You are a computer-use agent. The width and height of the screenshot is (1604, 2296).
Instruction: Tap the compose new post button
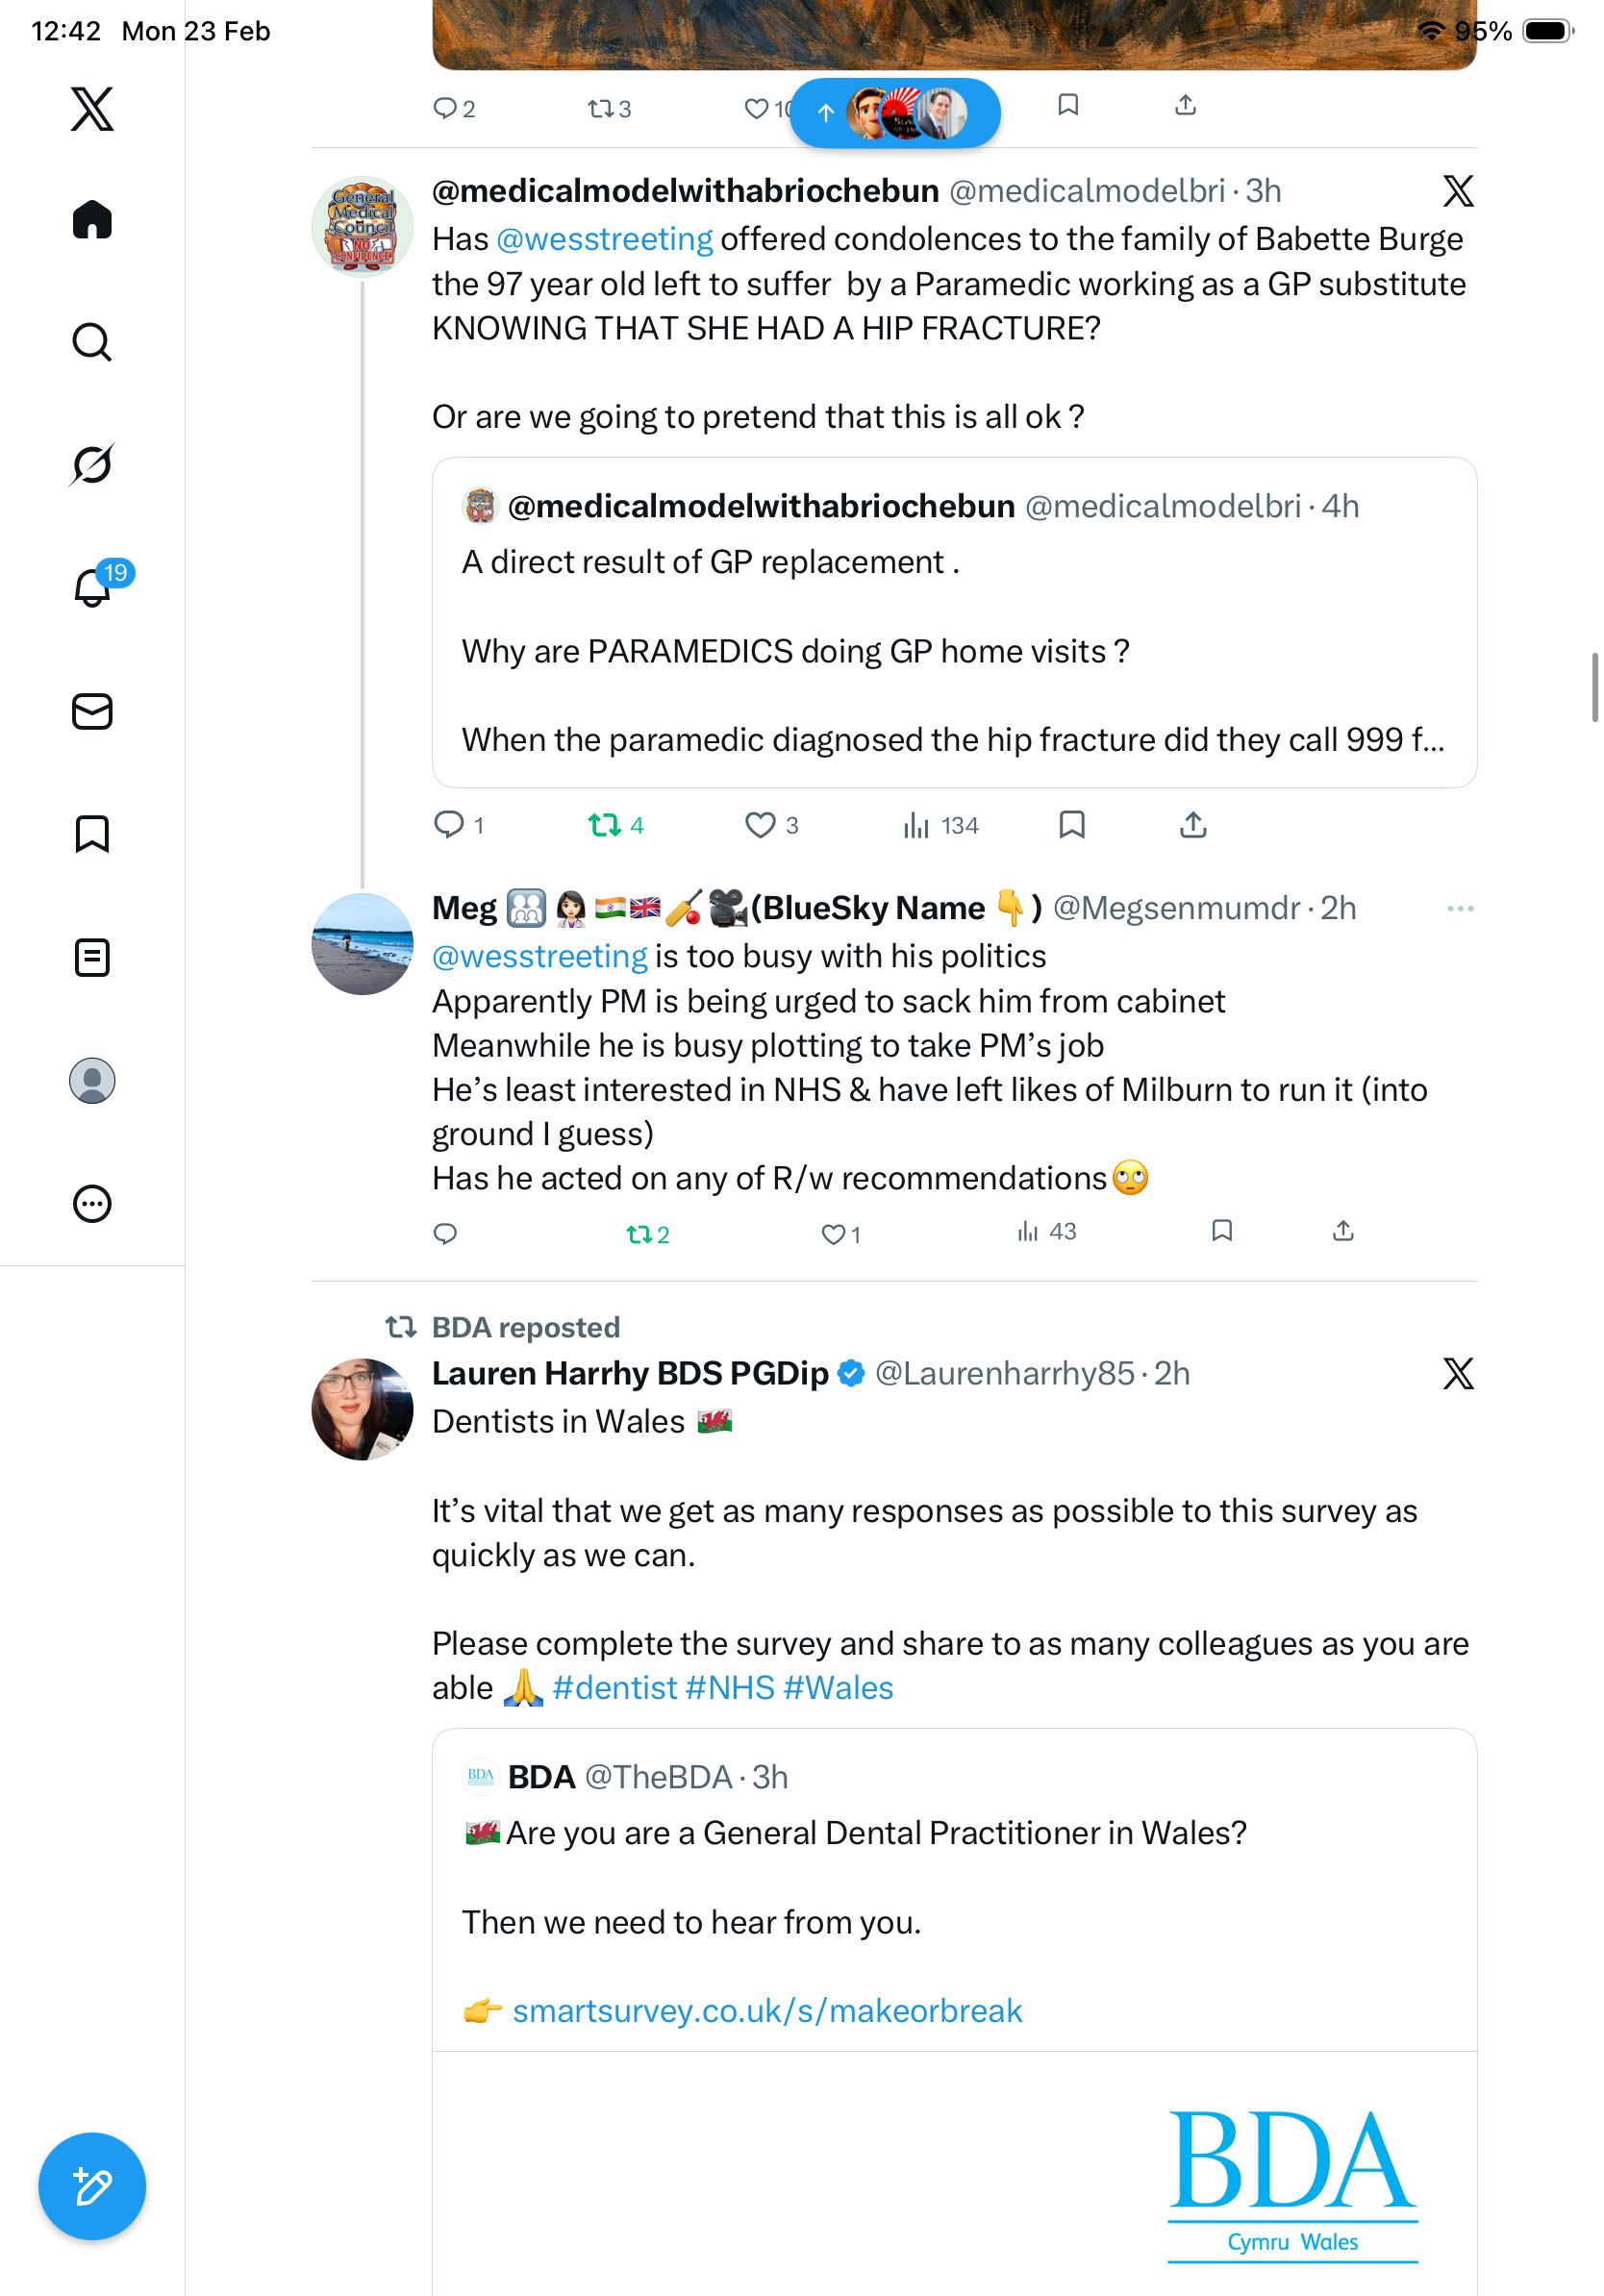[x=92, y=2186]
